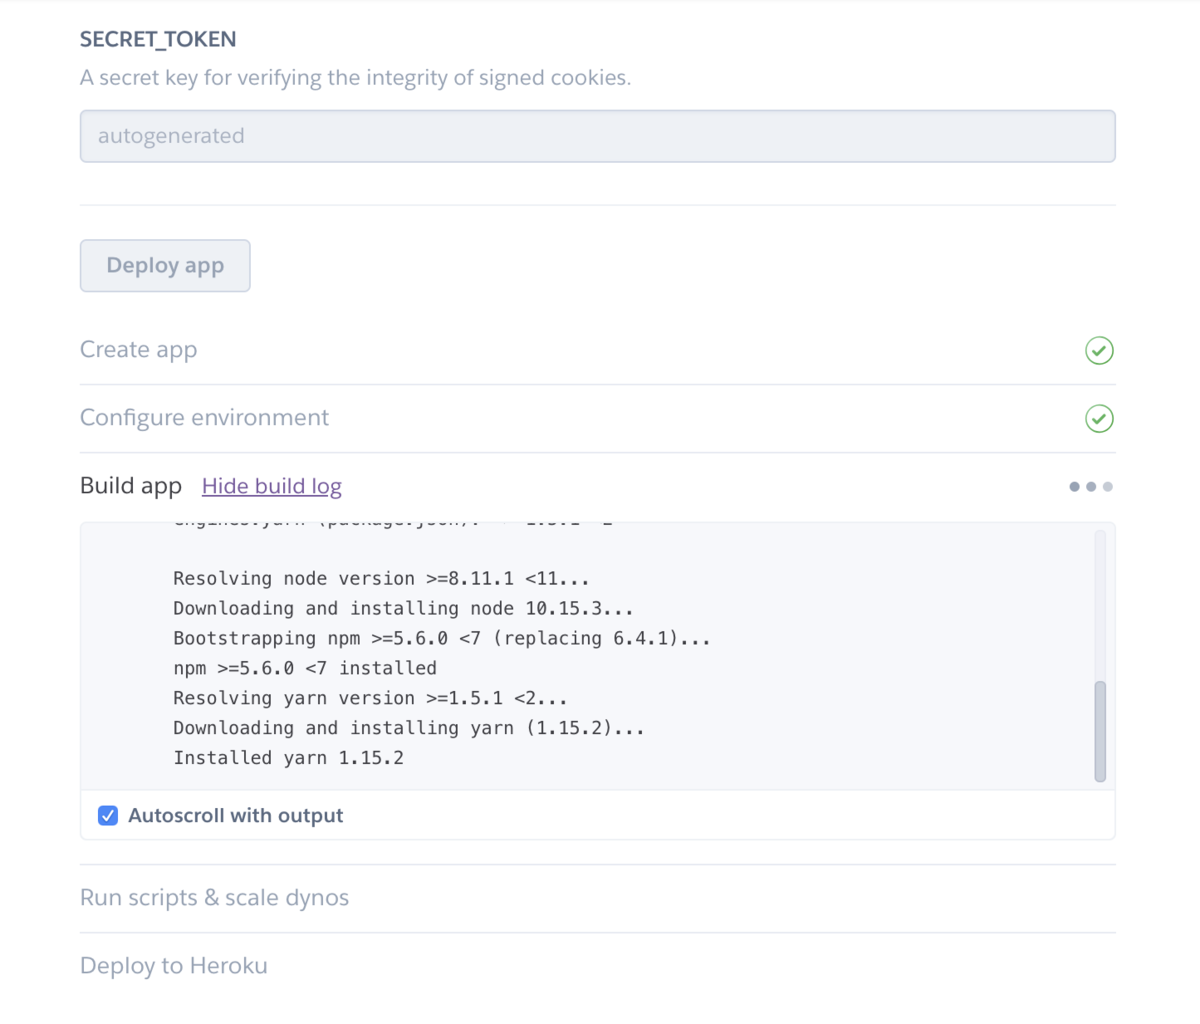Screen dimensions: 1200x1024
Task: Click the 'Installed yarn 1.15.2' log line
Action: (x=288, y=758)
